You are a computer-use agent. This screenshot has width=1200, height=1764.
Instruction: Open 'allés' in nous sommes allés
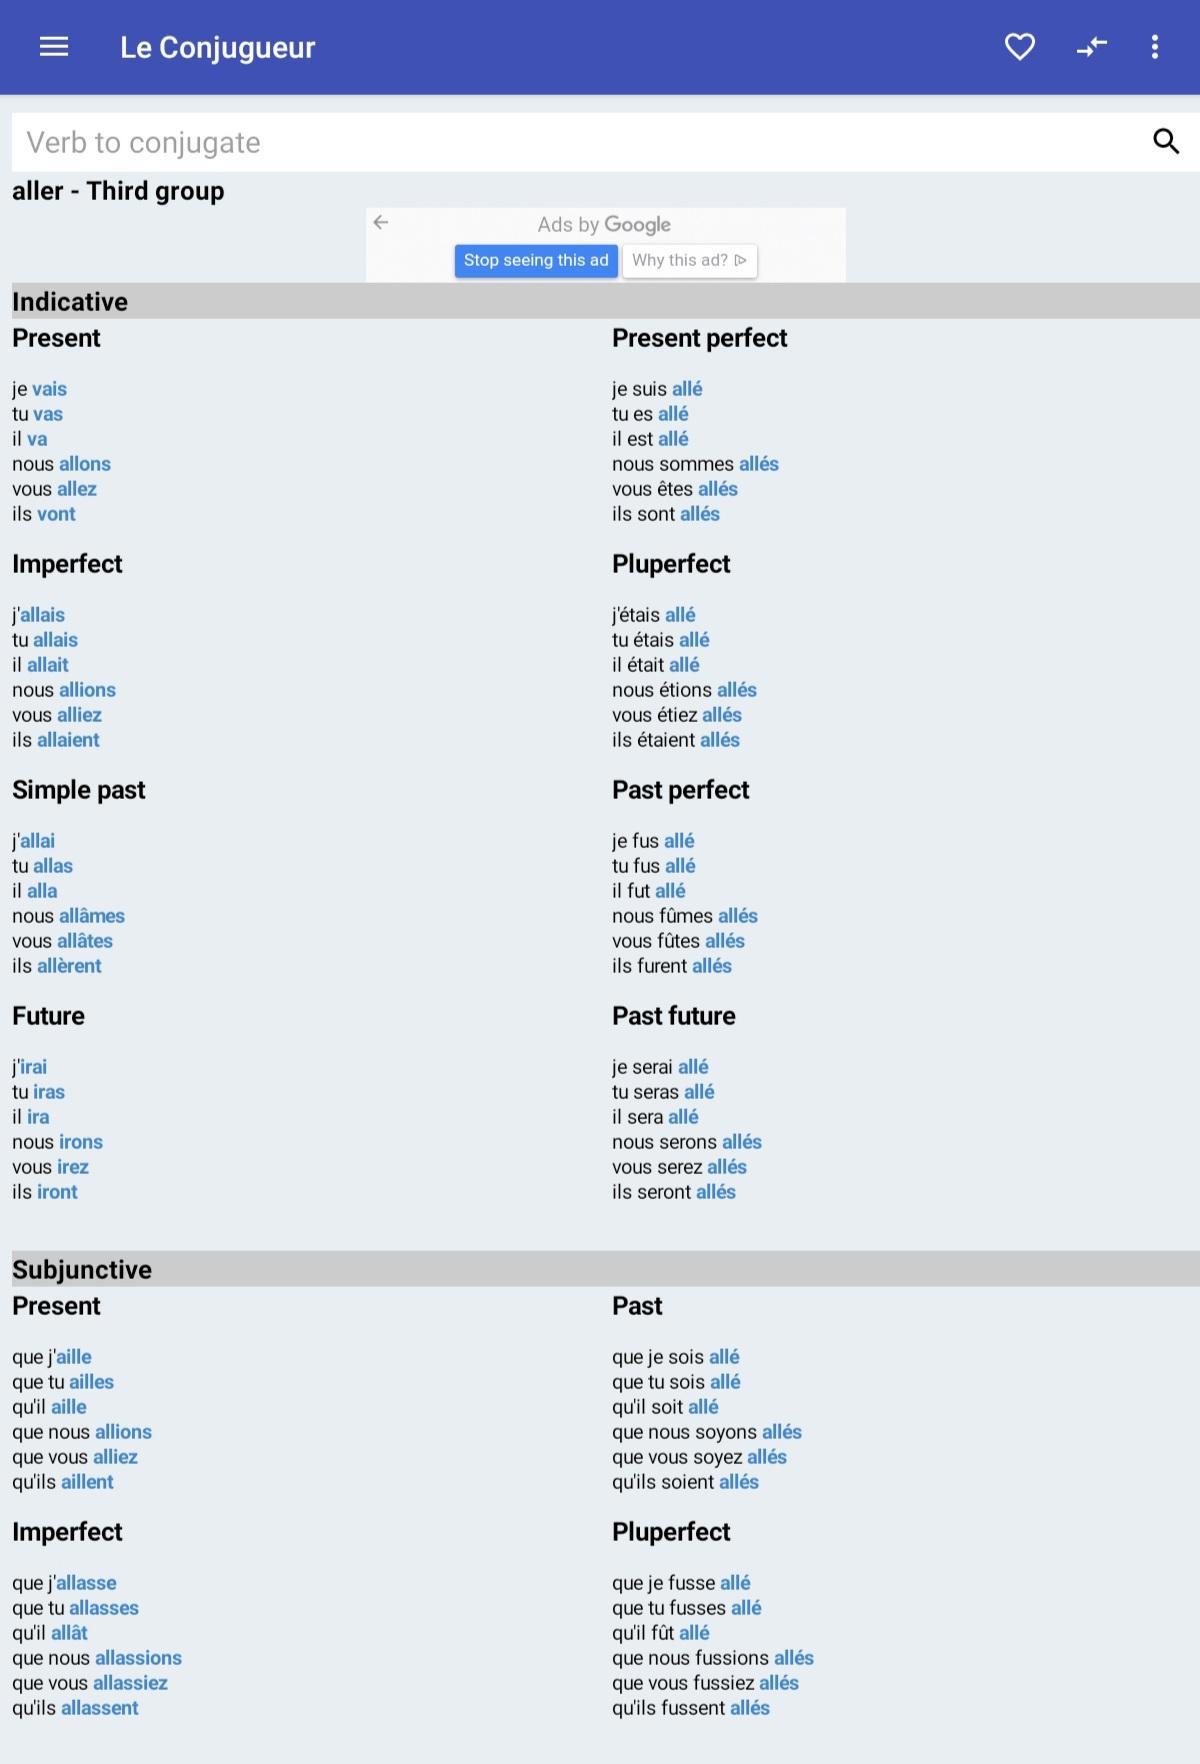point(759,464)
